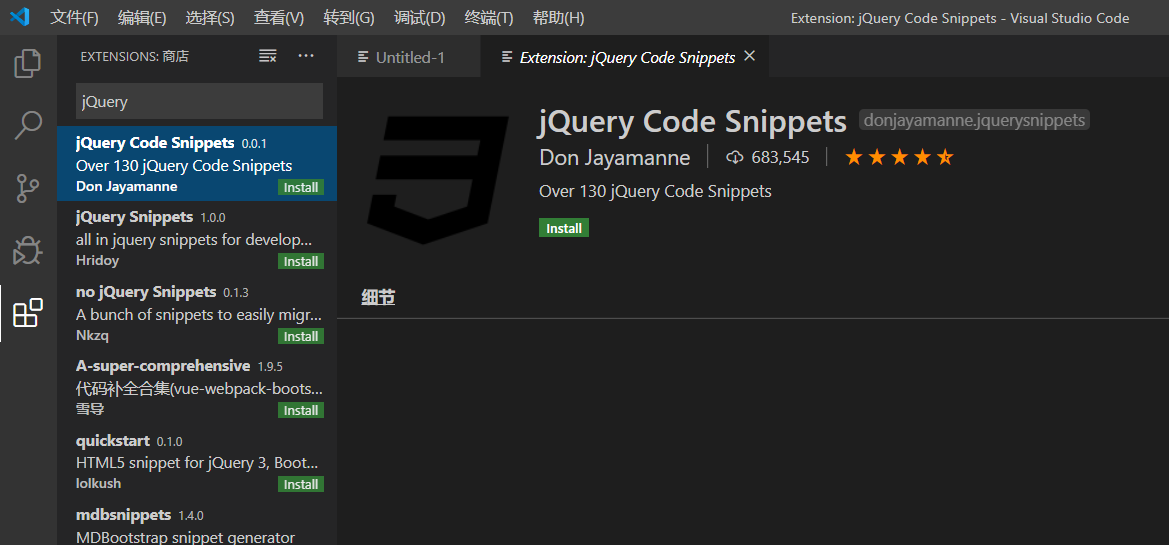
Task: Select mdbsnippets 1.4.0 list entry
Action: click(x=197, y=522)
